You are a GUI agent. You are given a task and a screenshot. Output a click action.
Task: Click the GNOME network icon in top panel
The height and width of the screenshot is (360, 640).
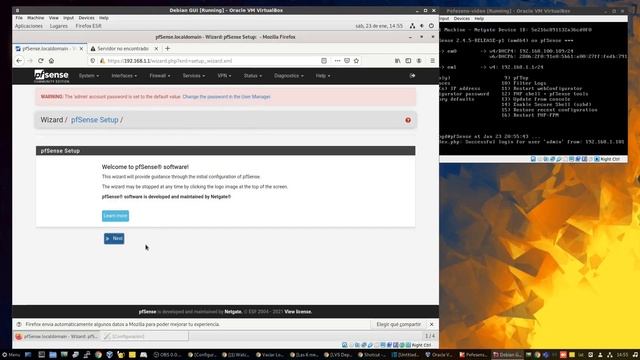pos(412,26)
